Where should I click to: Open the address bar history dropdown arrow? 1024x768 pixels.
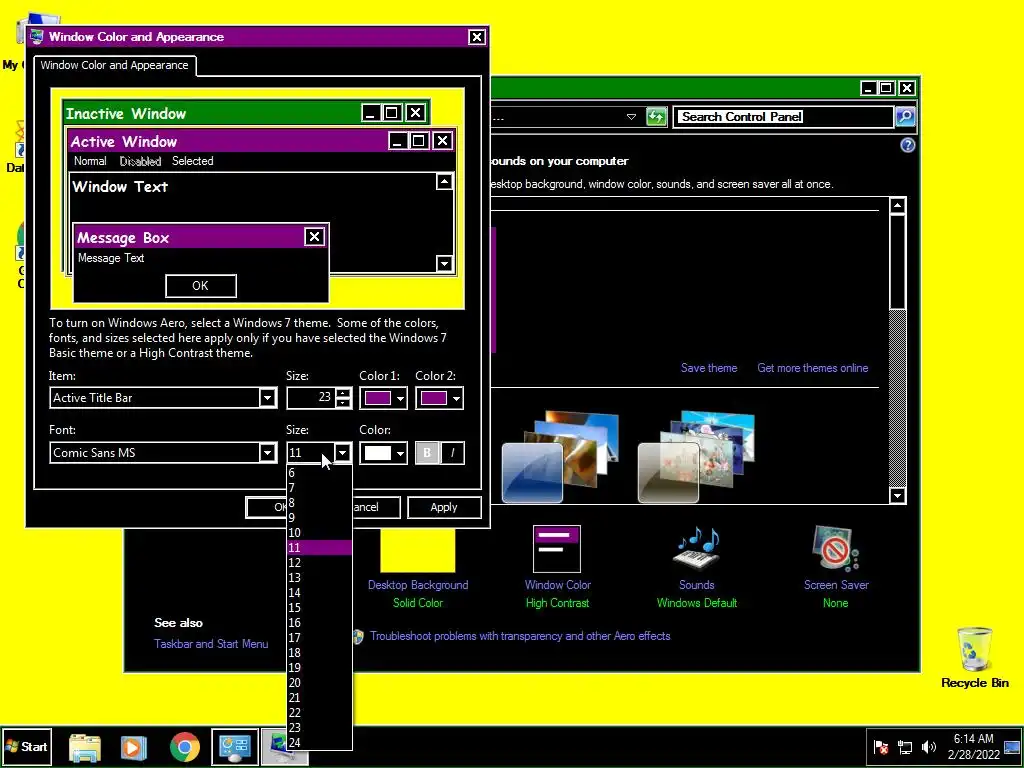click(631, 117)
